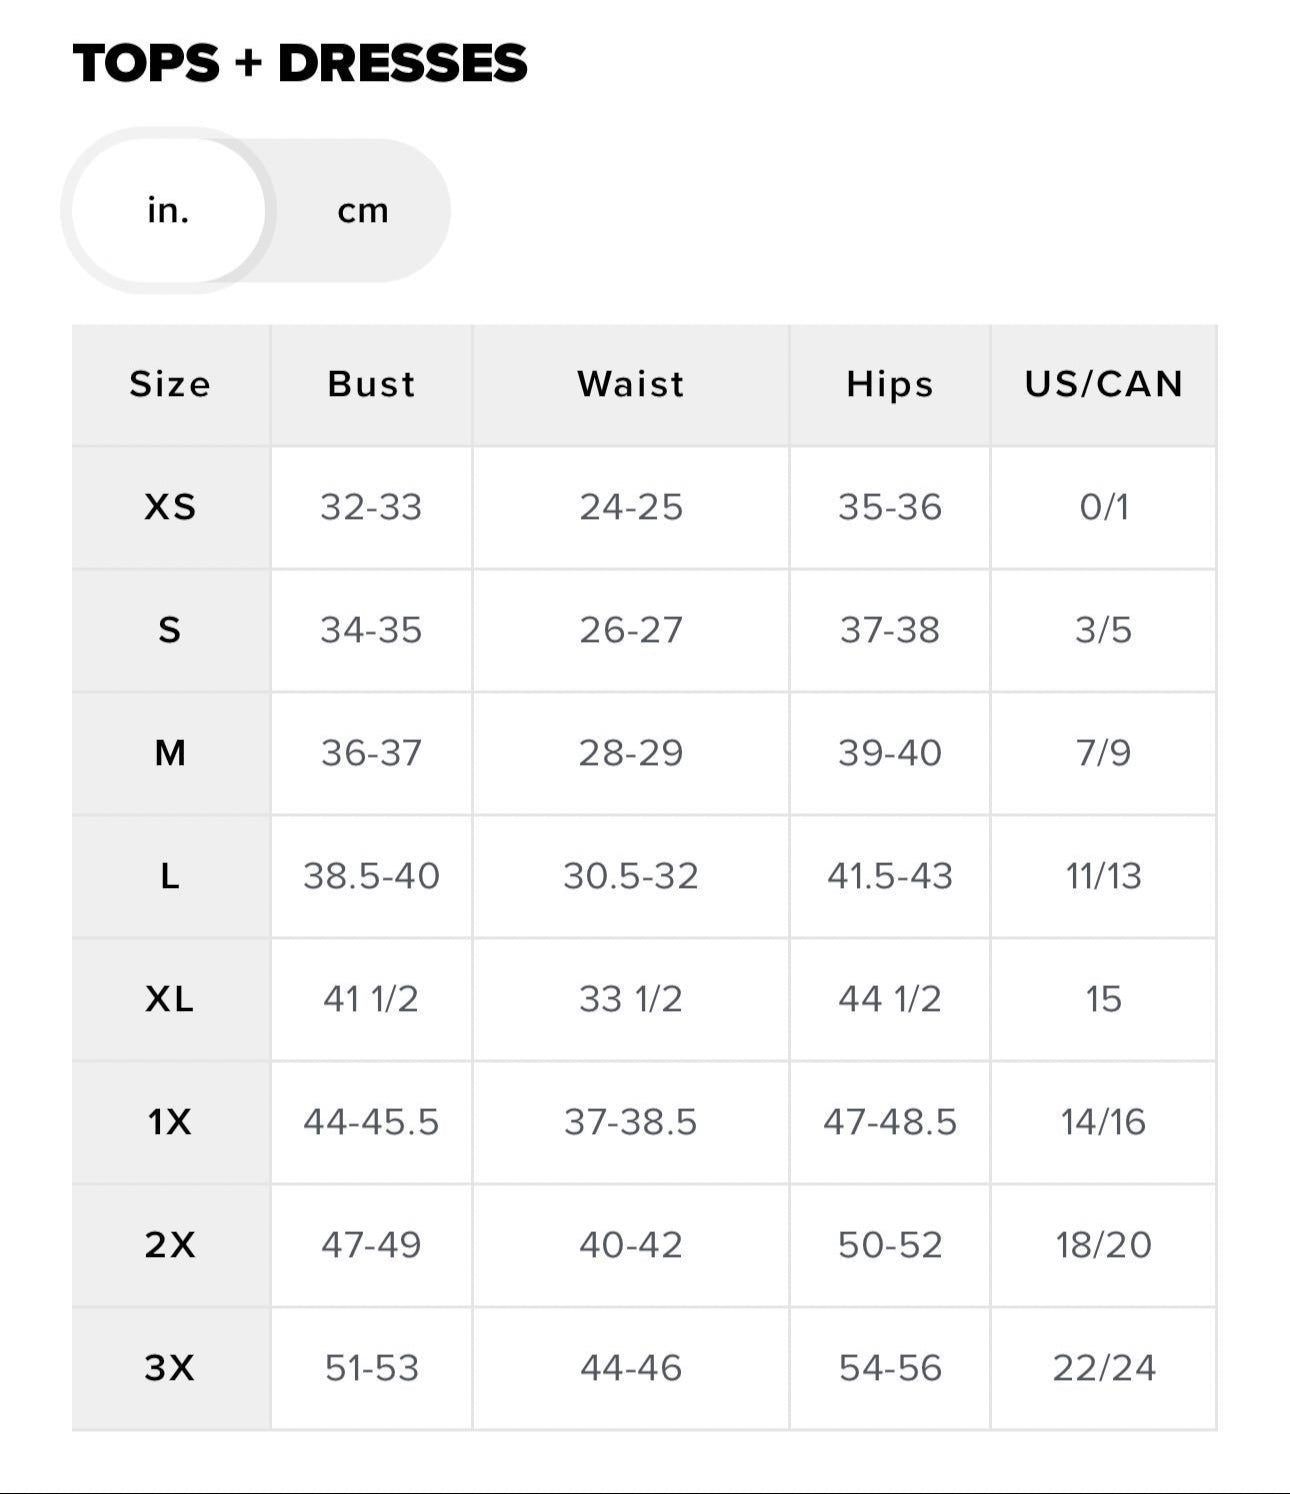This screenshot has width=1290, height=1494.
Task: Select the M size row label
Action: [x=170, y=753]
